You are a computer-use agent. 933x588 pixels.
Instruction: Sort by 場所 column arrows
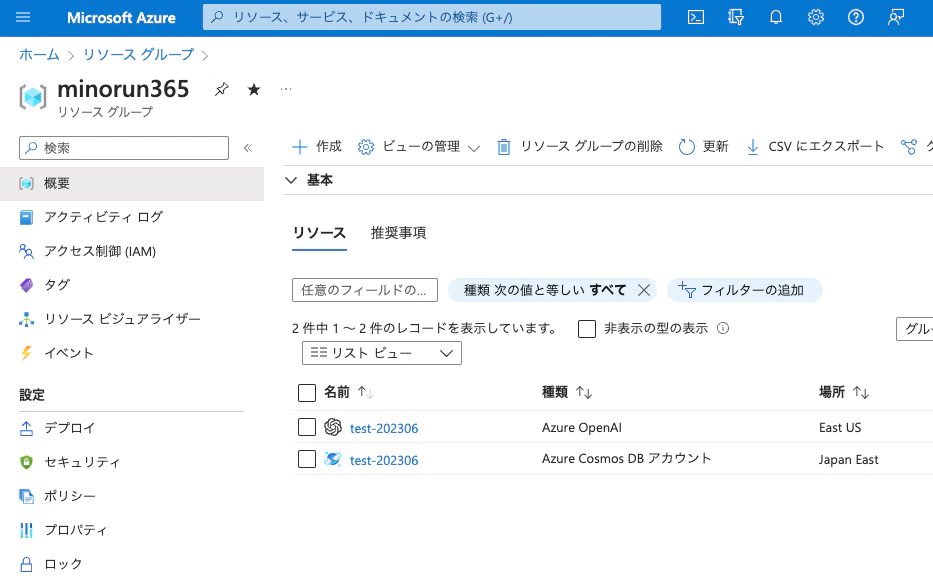861,393
